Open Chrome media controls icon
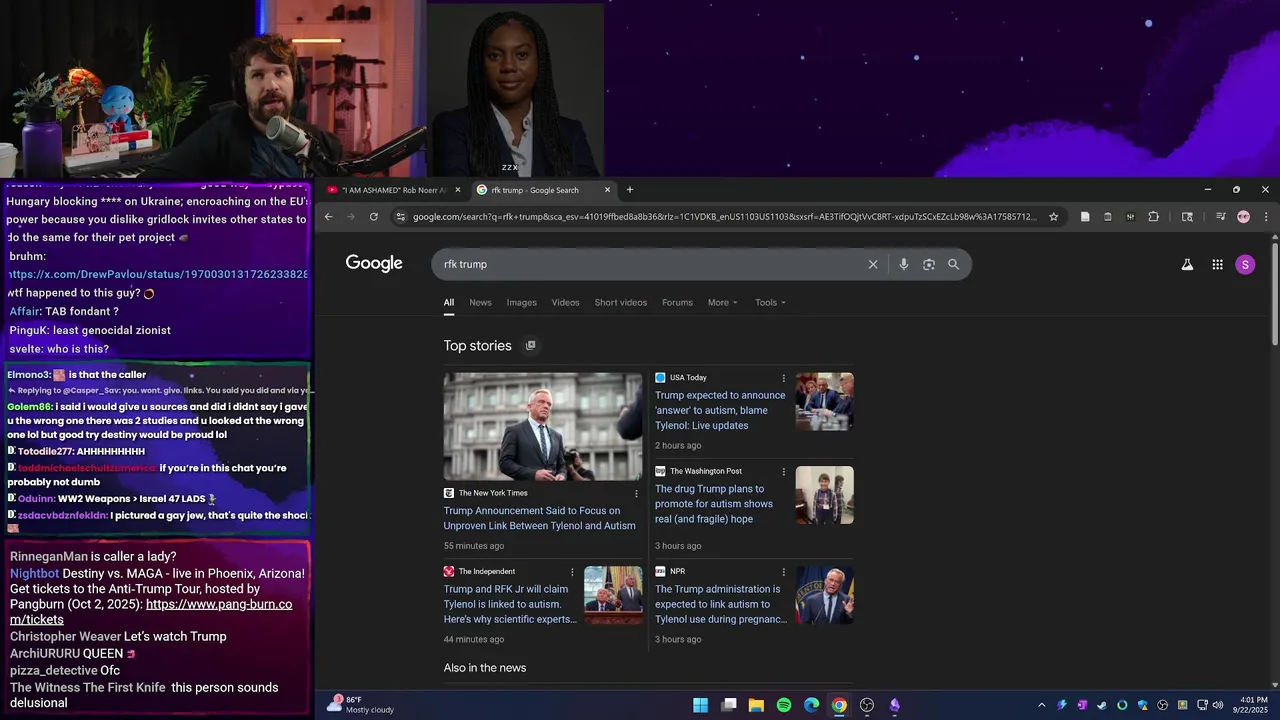 [1220, 217]
